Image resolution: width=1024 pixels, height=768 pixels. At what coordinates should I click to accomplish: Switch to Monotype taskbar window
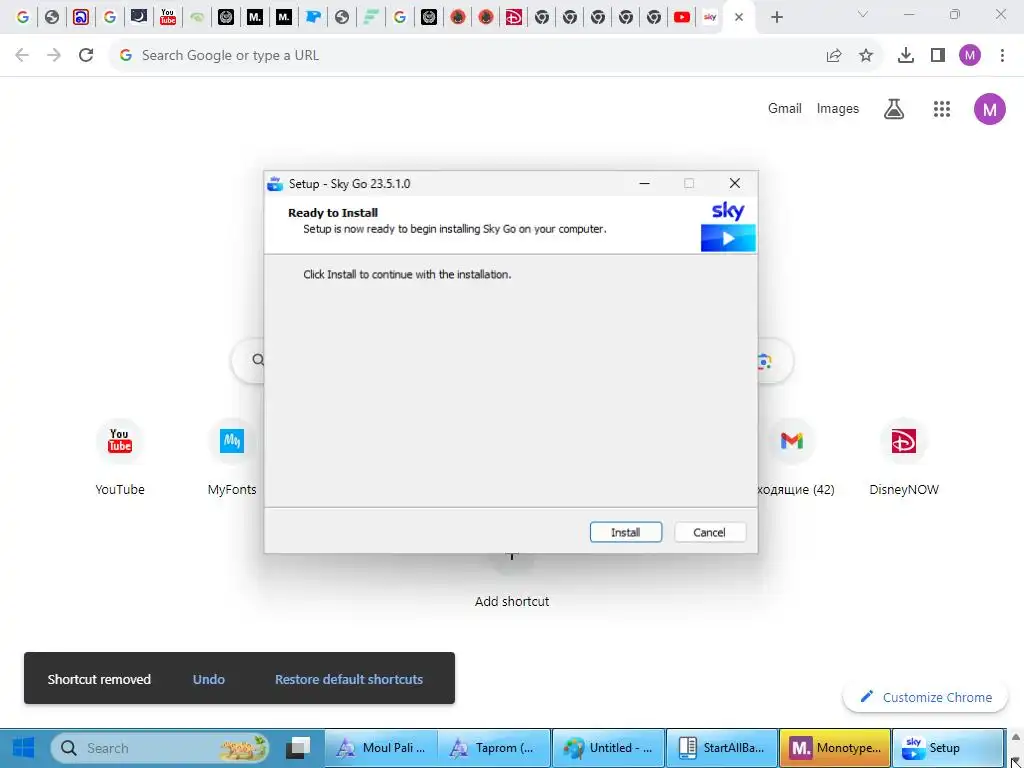(x=835, y=748)
